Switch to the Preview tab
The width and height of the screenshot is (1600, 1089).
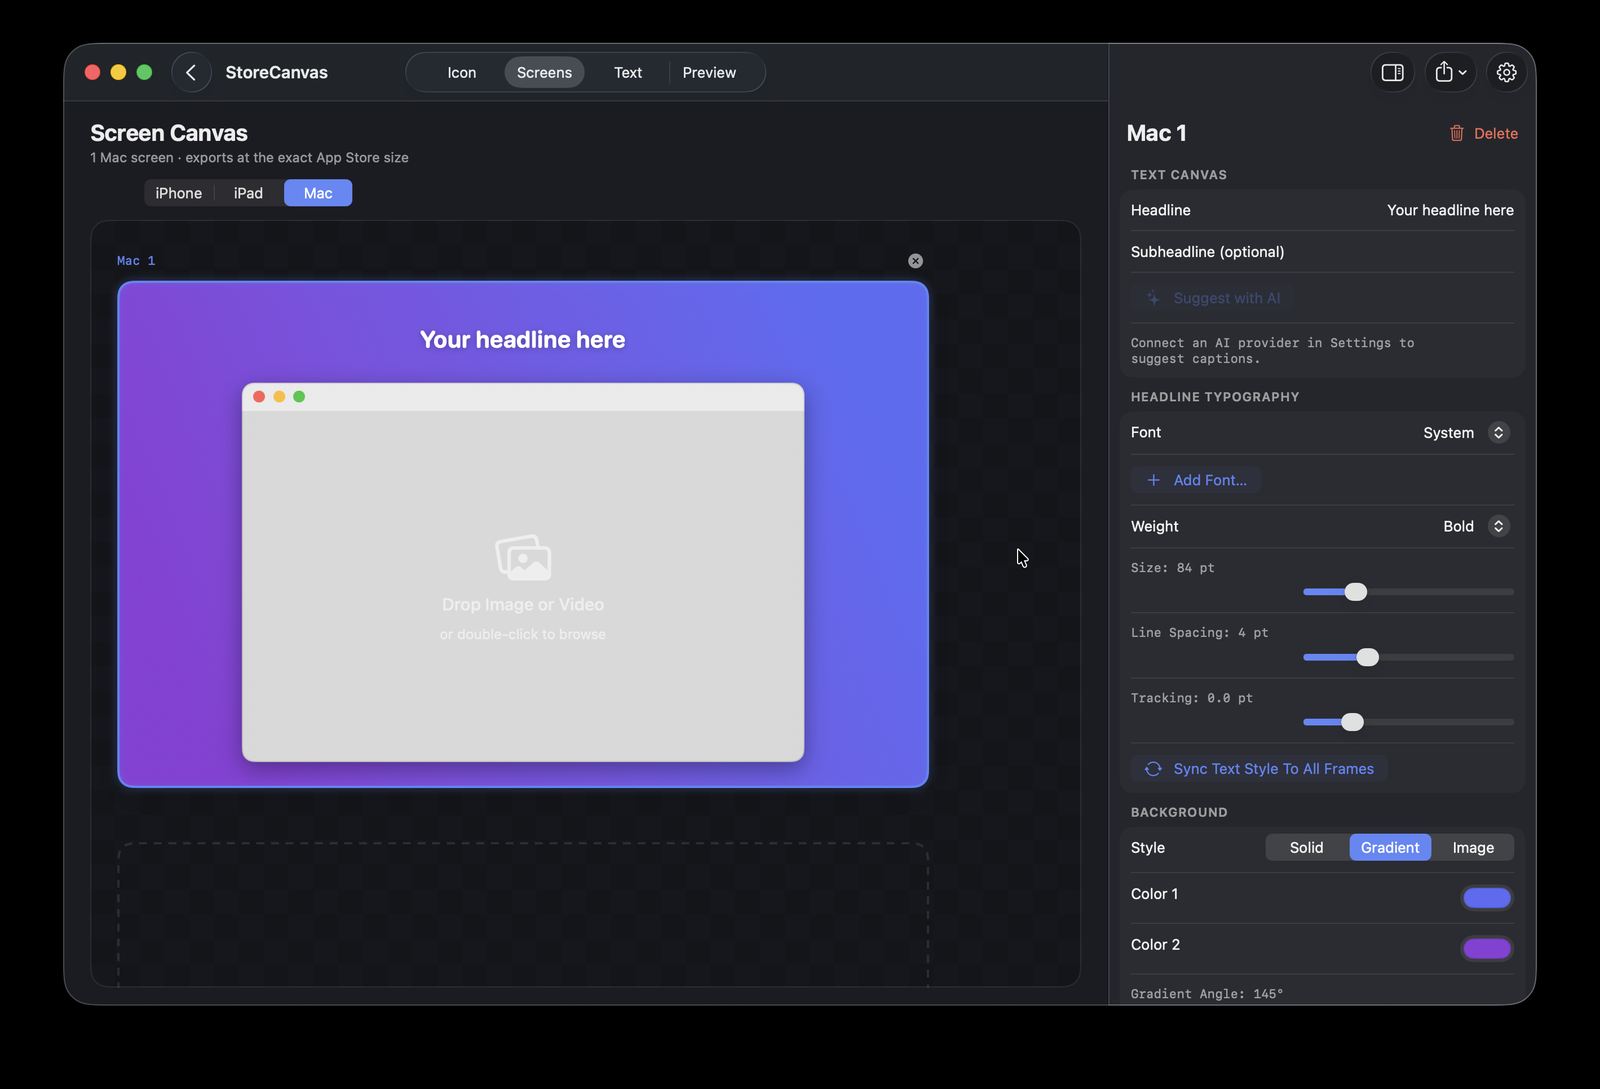point(709,72)
